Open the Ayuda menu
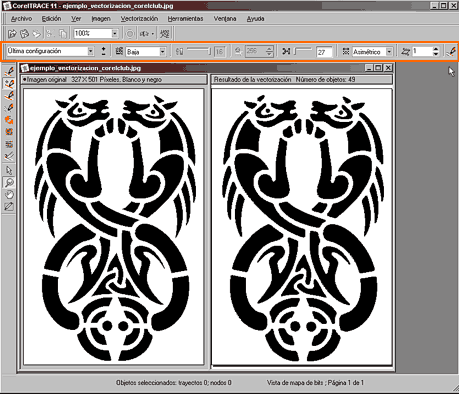 pos(256,19)
